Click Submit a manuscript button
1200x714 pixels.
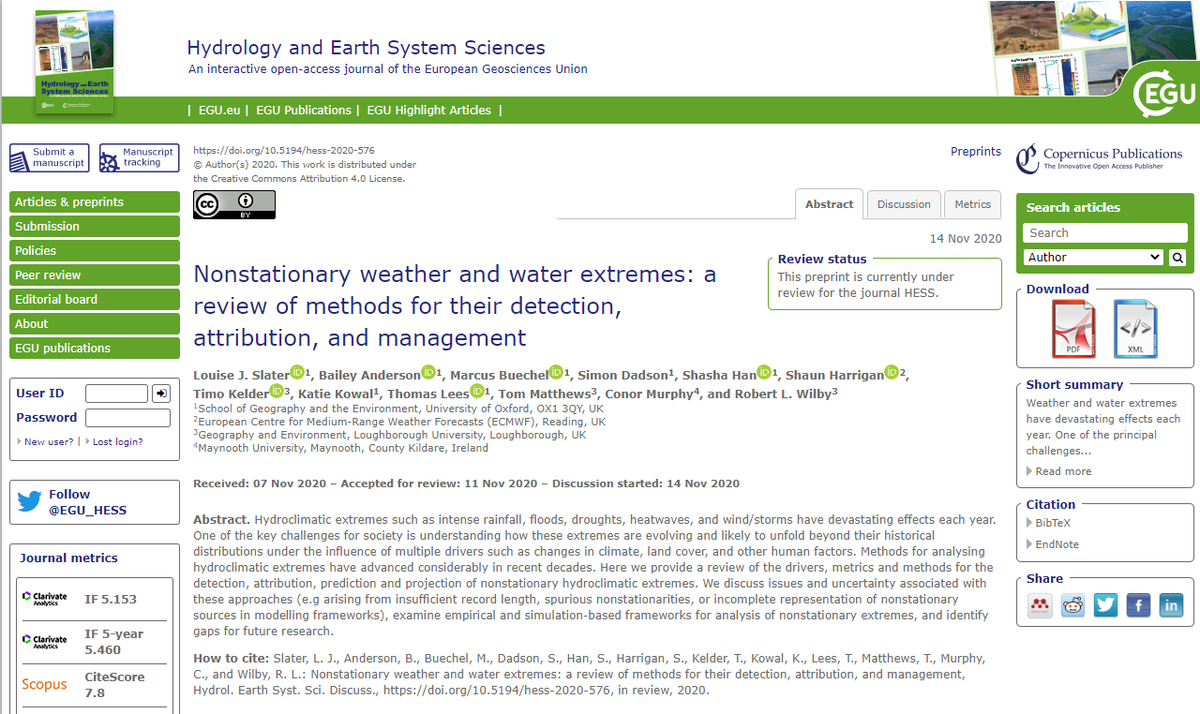[x=49, y=157]
